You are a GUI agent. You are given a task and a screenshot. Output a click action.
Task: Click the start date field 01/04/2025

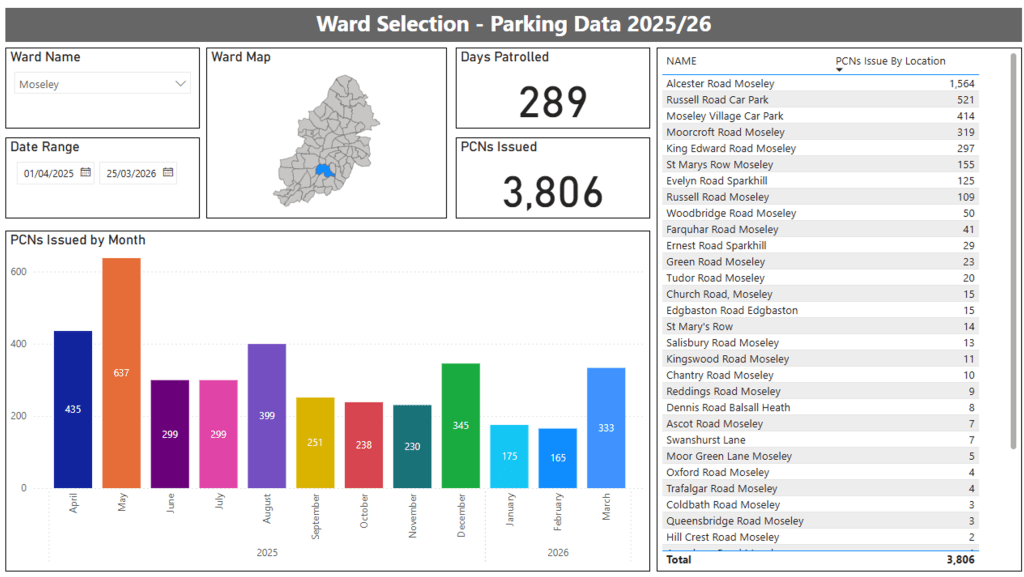click(x=48, y=173)
